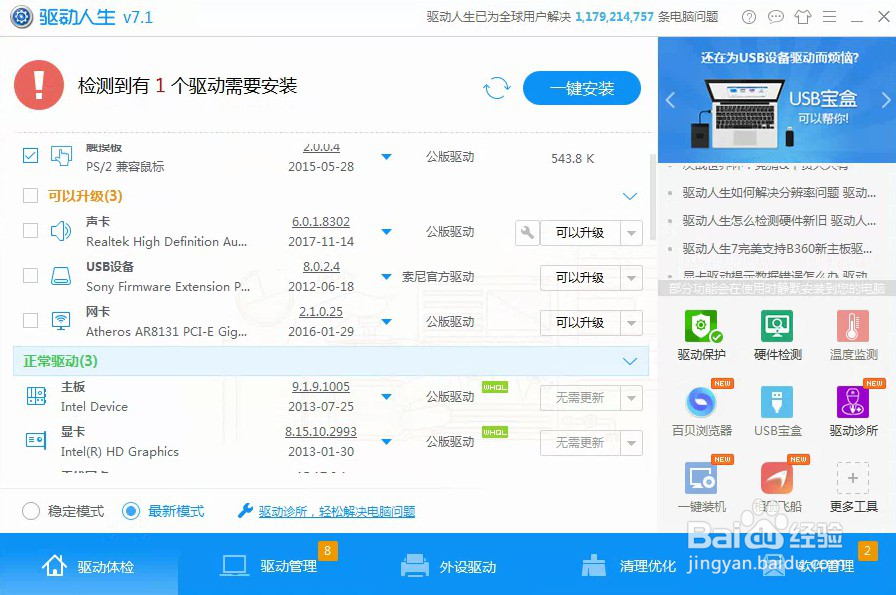This screenshot has width=896, height=595.
Task: Open the feedback chat bubble icon
Action: pos(775,17)
